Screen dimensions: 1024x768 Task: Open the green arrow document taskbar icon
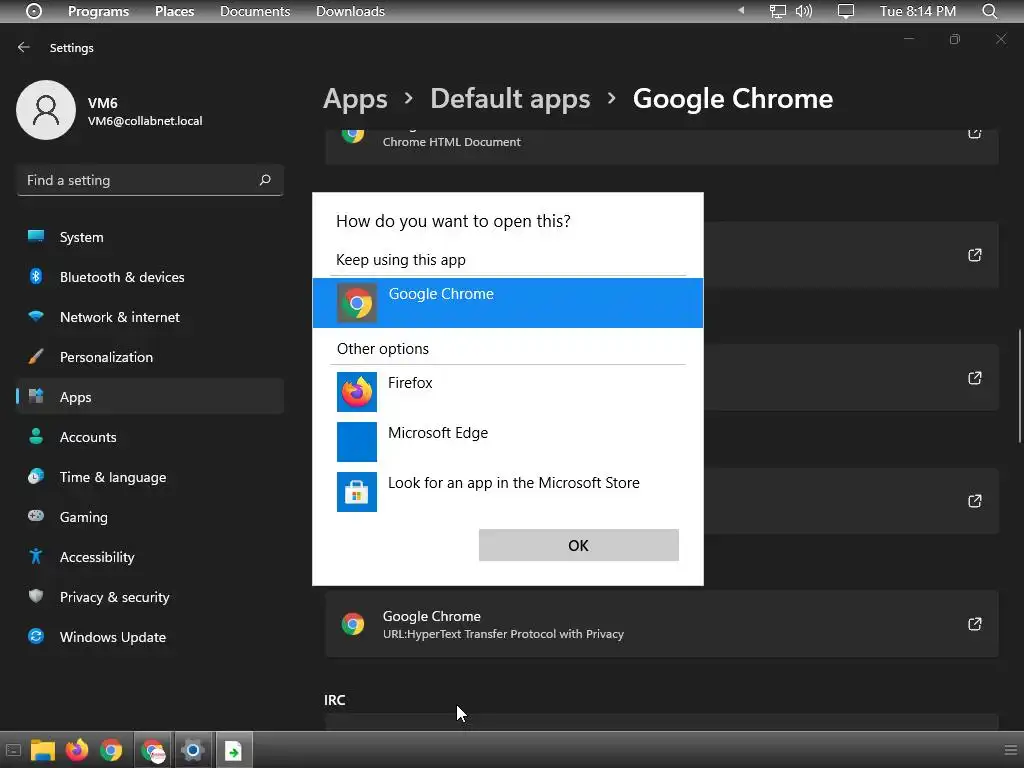(x=233, y=750)
